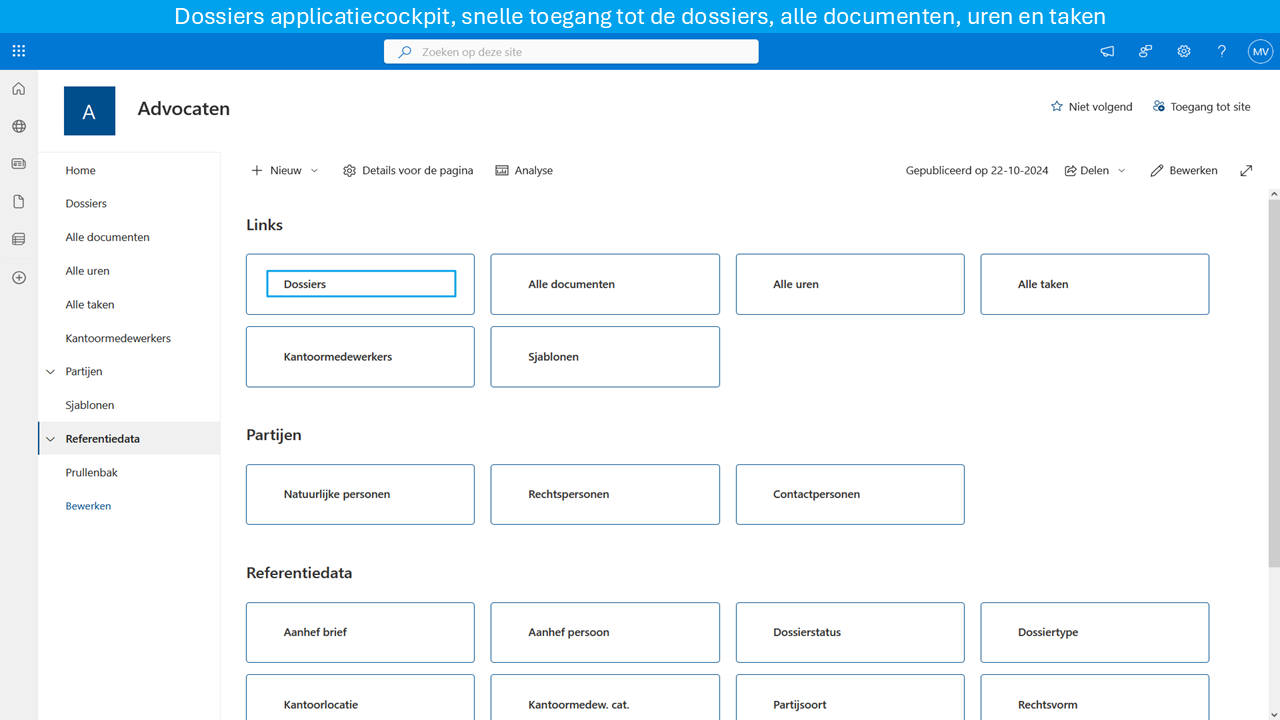Open the Dossiers quick link card
The width and height of the screenshot is (1280, 720).
[360, 284]
